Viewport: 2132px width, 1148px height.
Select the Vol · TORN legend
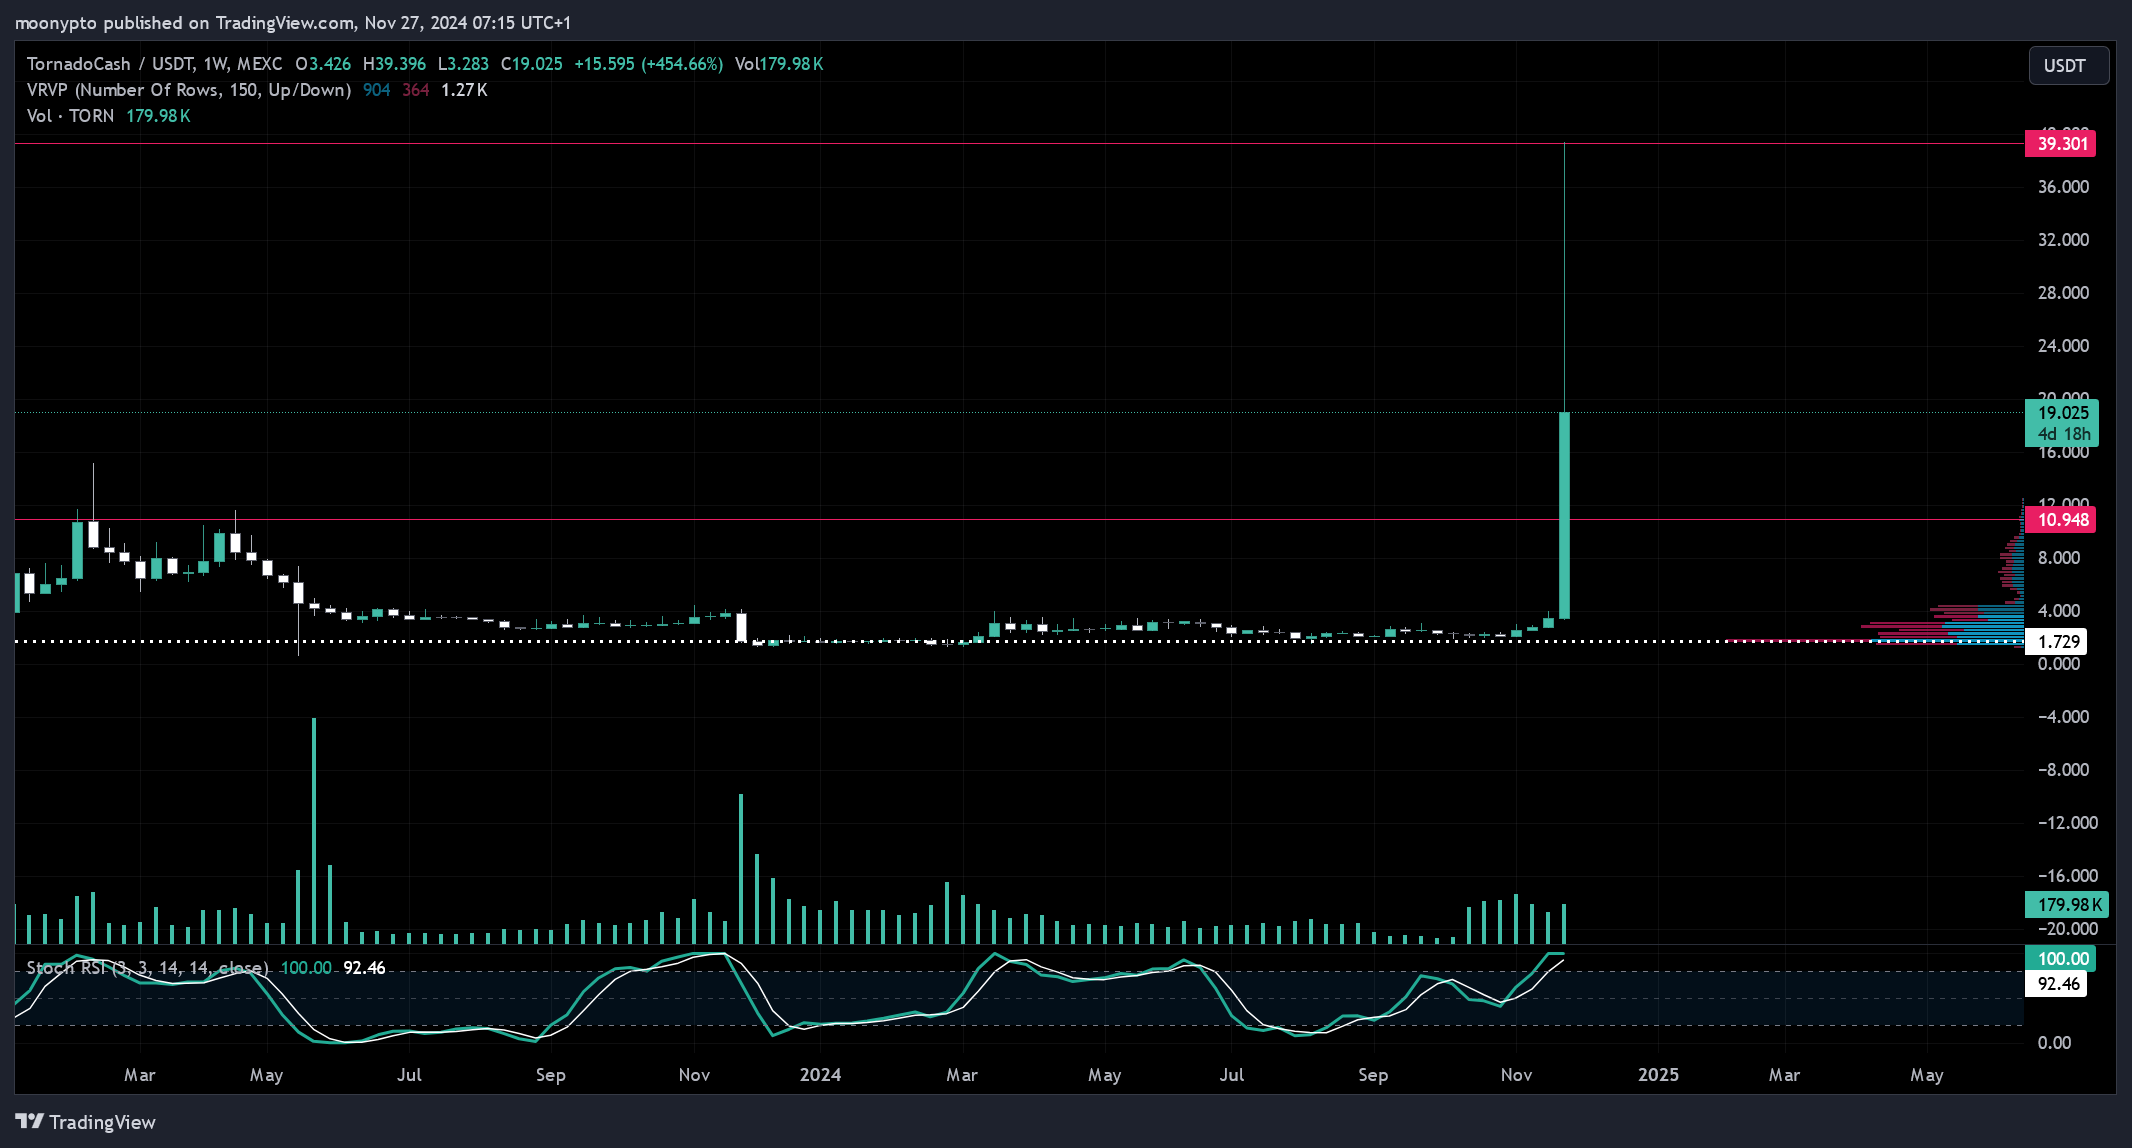pyautogui.click(x=70, y=116)
